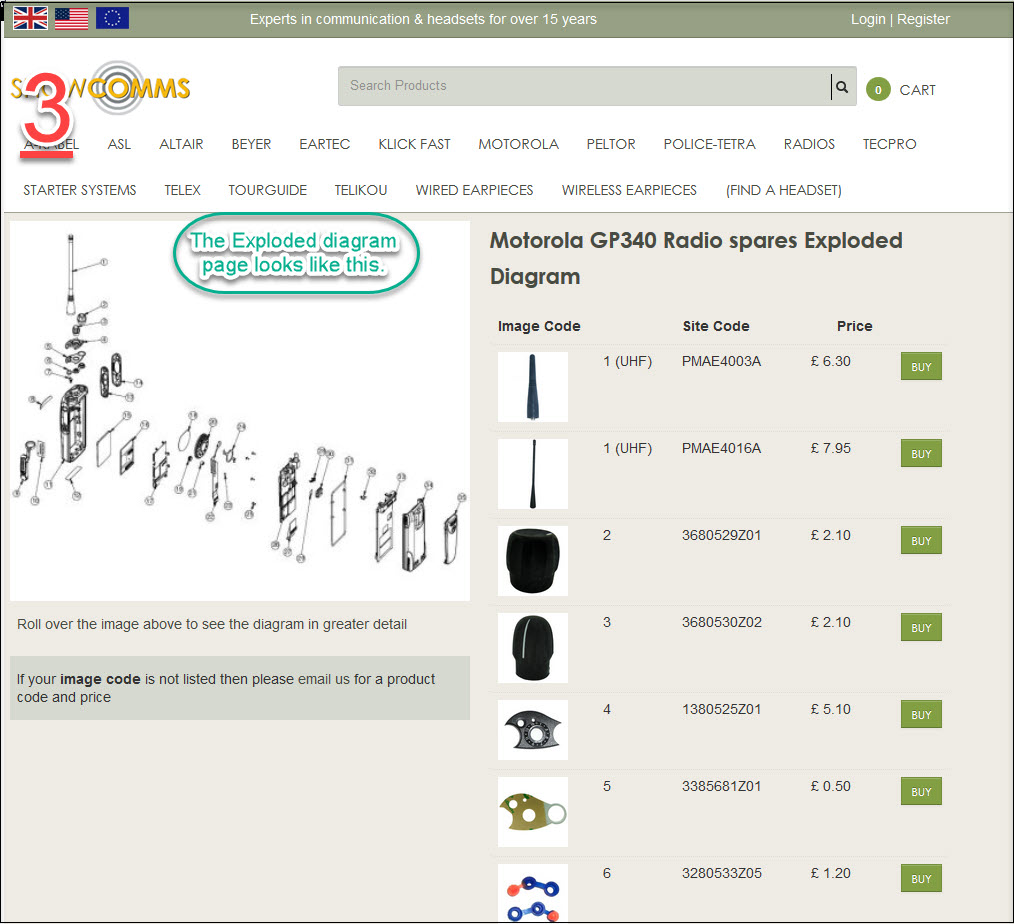This screenshot has height=924, width=1014.
Task: Select the UK flag icon
Action: (30, 18)
